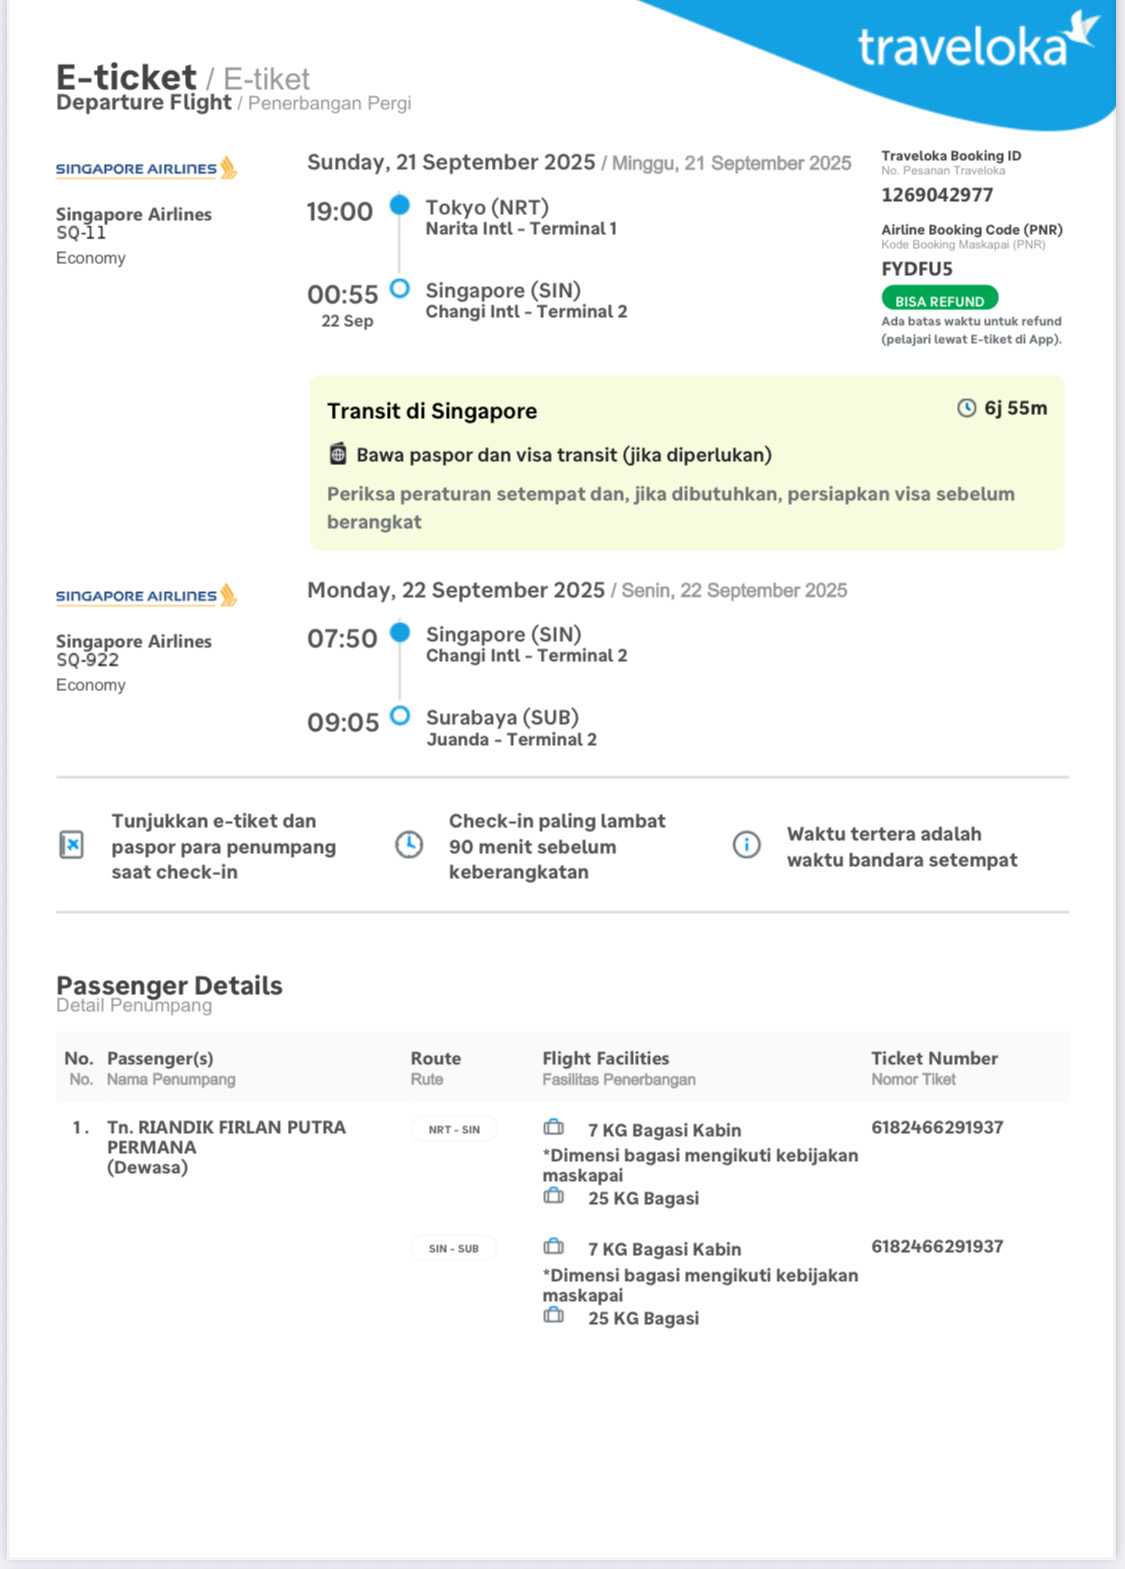Click the first Singapore Airlines logo

point(146,168)
